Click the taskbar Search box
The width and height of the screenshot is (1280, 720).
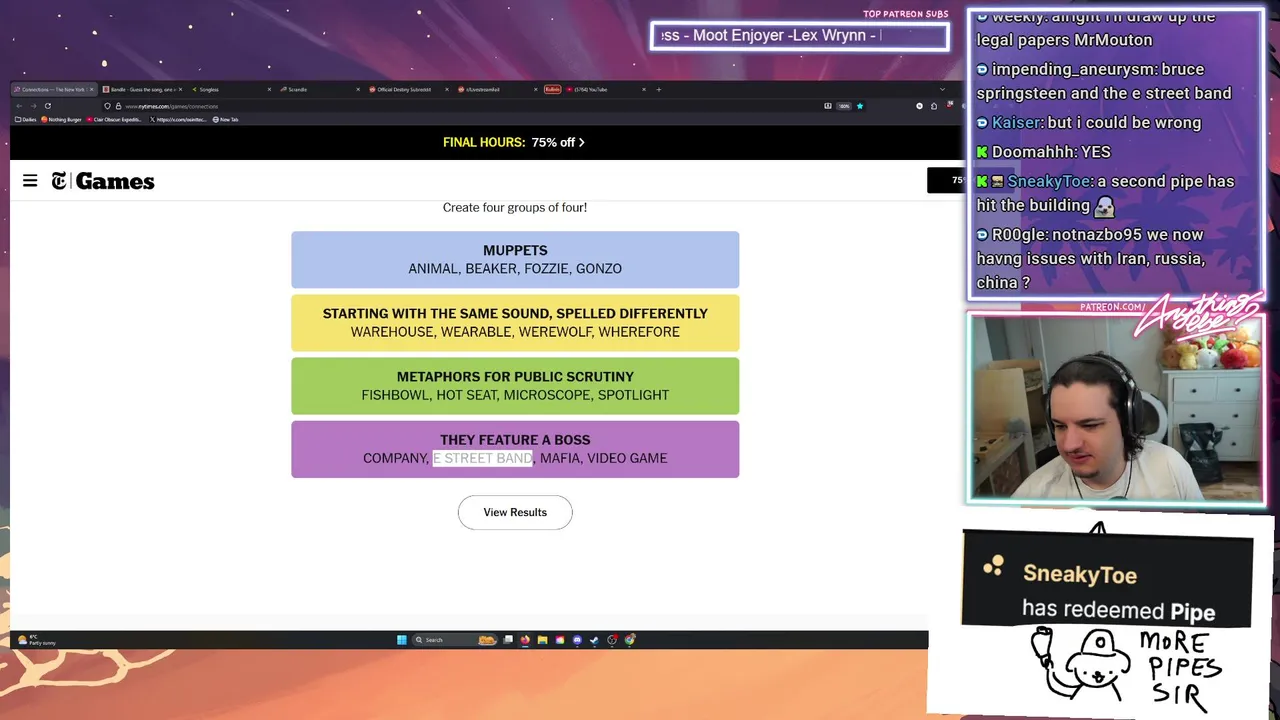pyautogui.click(x=454, y=640)
